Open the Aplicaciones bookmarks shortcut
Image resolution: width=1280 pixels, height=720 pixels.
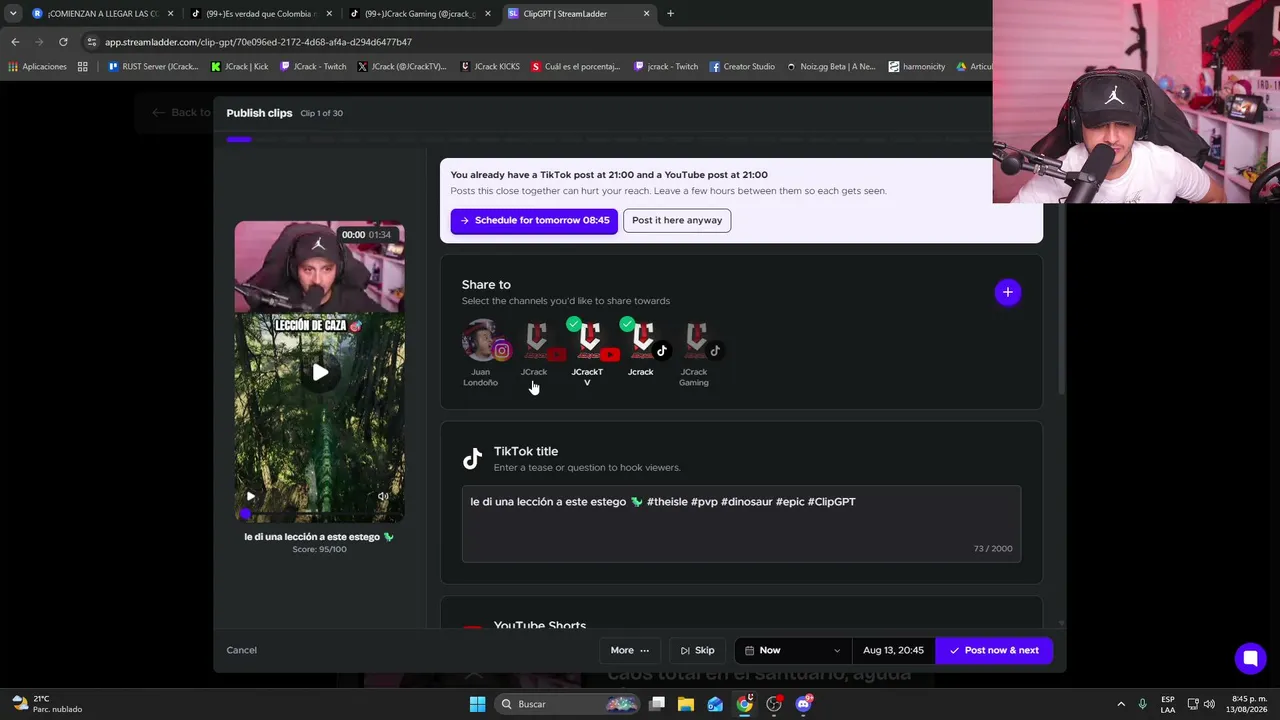[37, 67]
